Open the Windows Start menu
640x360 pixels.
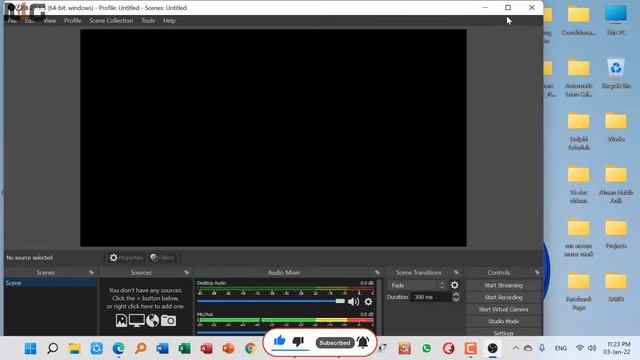point(30,349)
